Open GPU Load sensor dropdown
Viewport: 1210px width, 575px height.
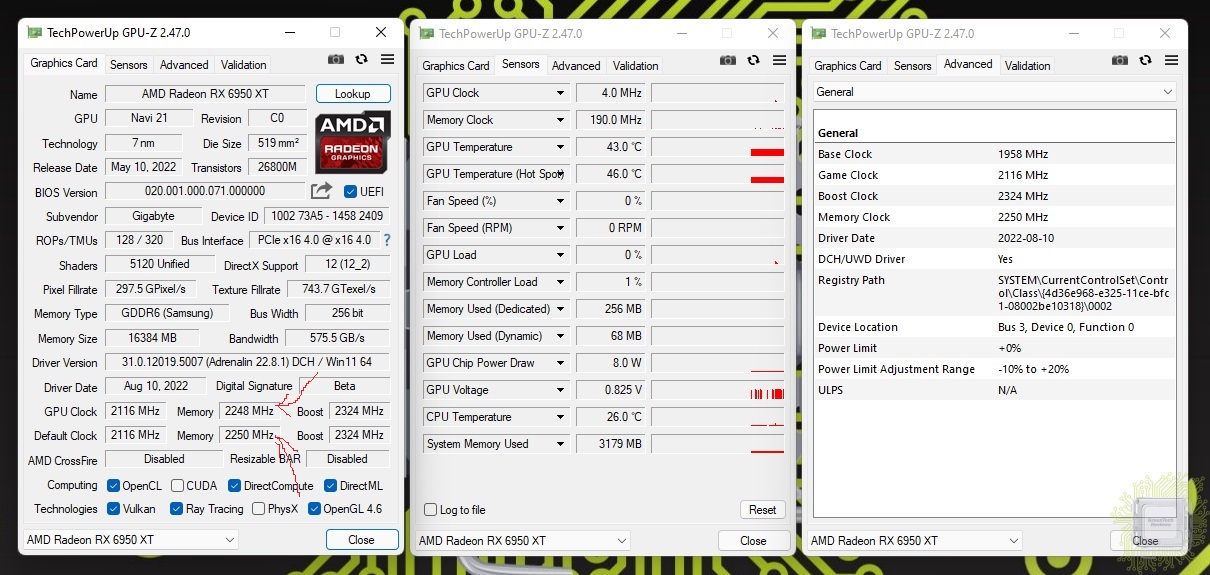coord(561,255)
